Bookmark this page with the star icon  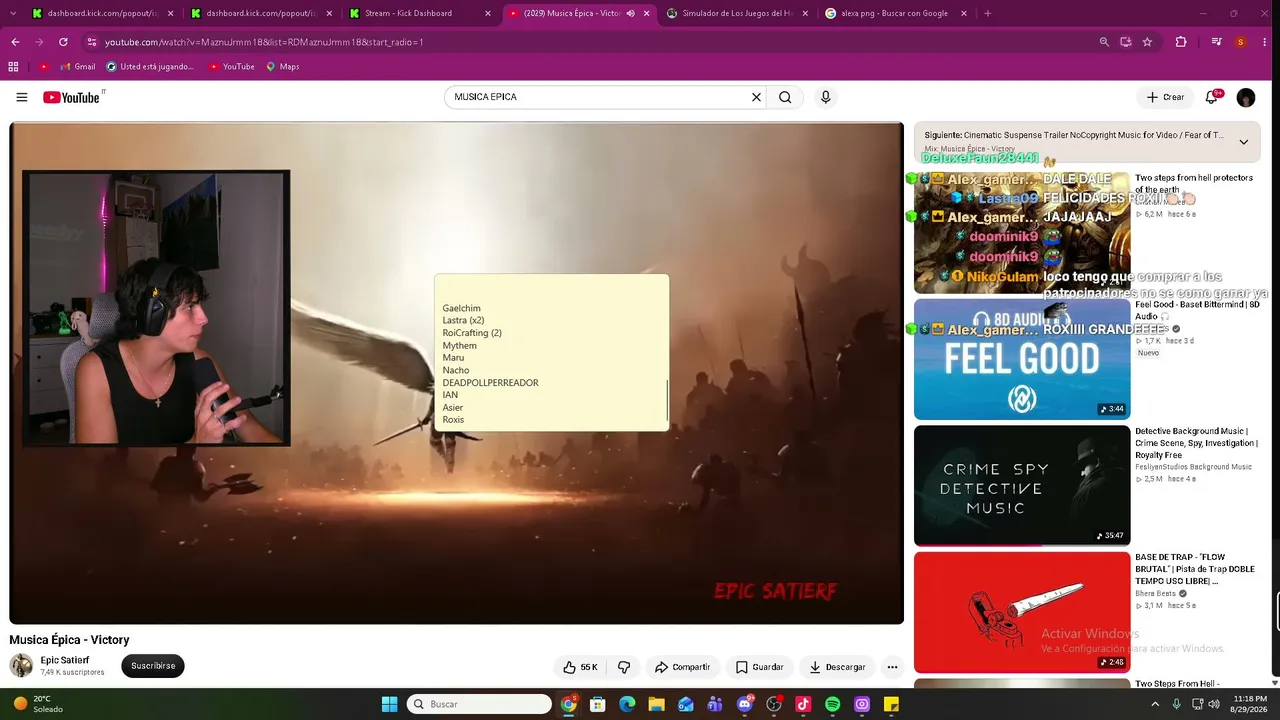[1147, 42]
